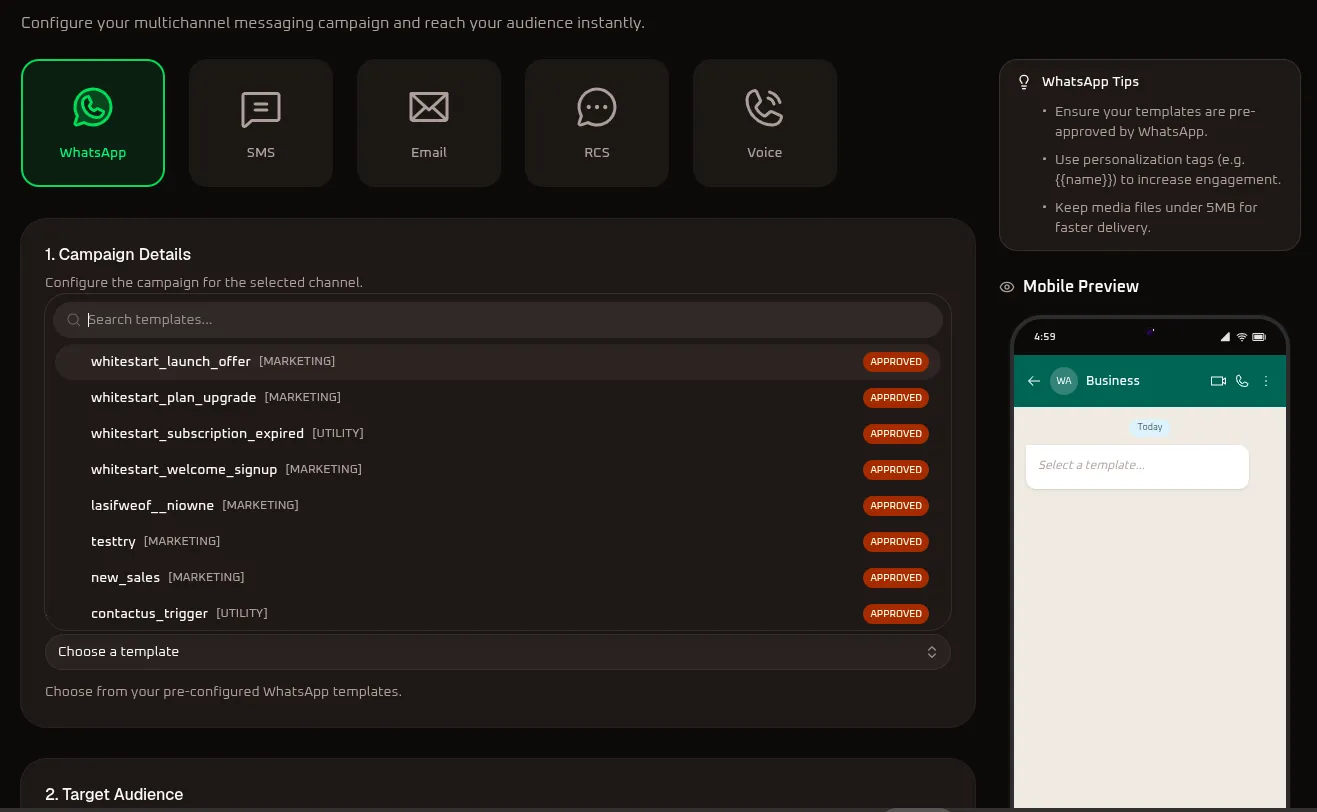Choose the new_sales template
The width and height of the screenshot is (1317, 812).
point(498,578)
